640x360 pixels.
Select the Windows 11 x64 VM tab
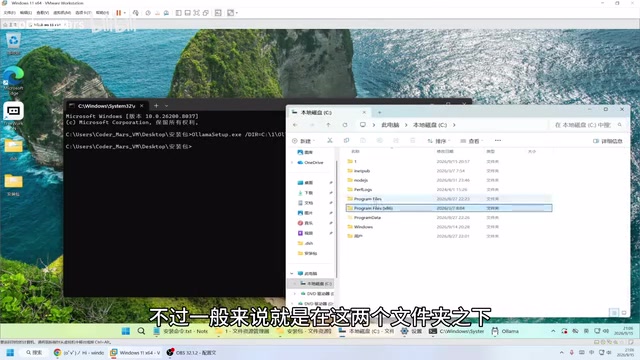click(x=47, y=25)
